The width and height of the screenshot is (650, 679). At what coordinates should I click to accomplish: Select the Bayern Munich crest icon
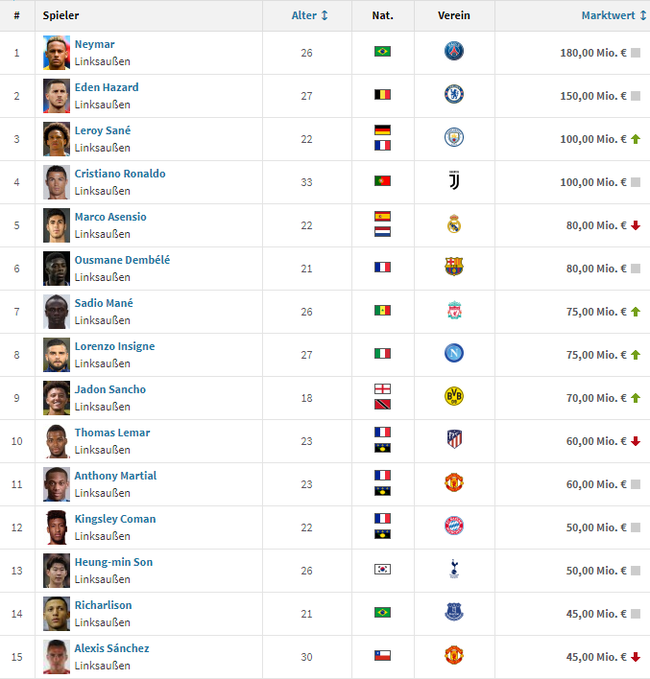pyautogui.click(x=454, y=526)
